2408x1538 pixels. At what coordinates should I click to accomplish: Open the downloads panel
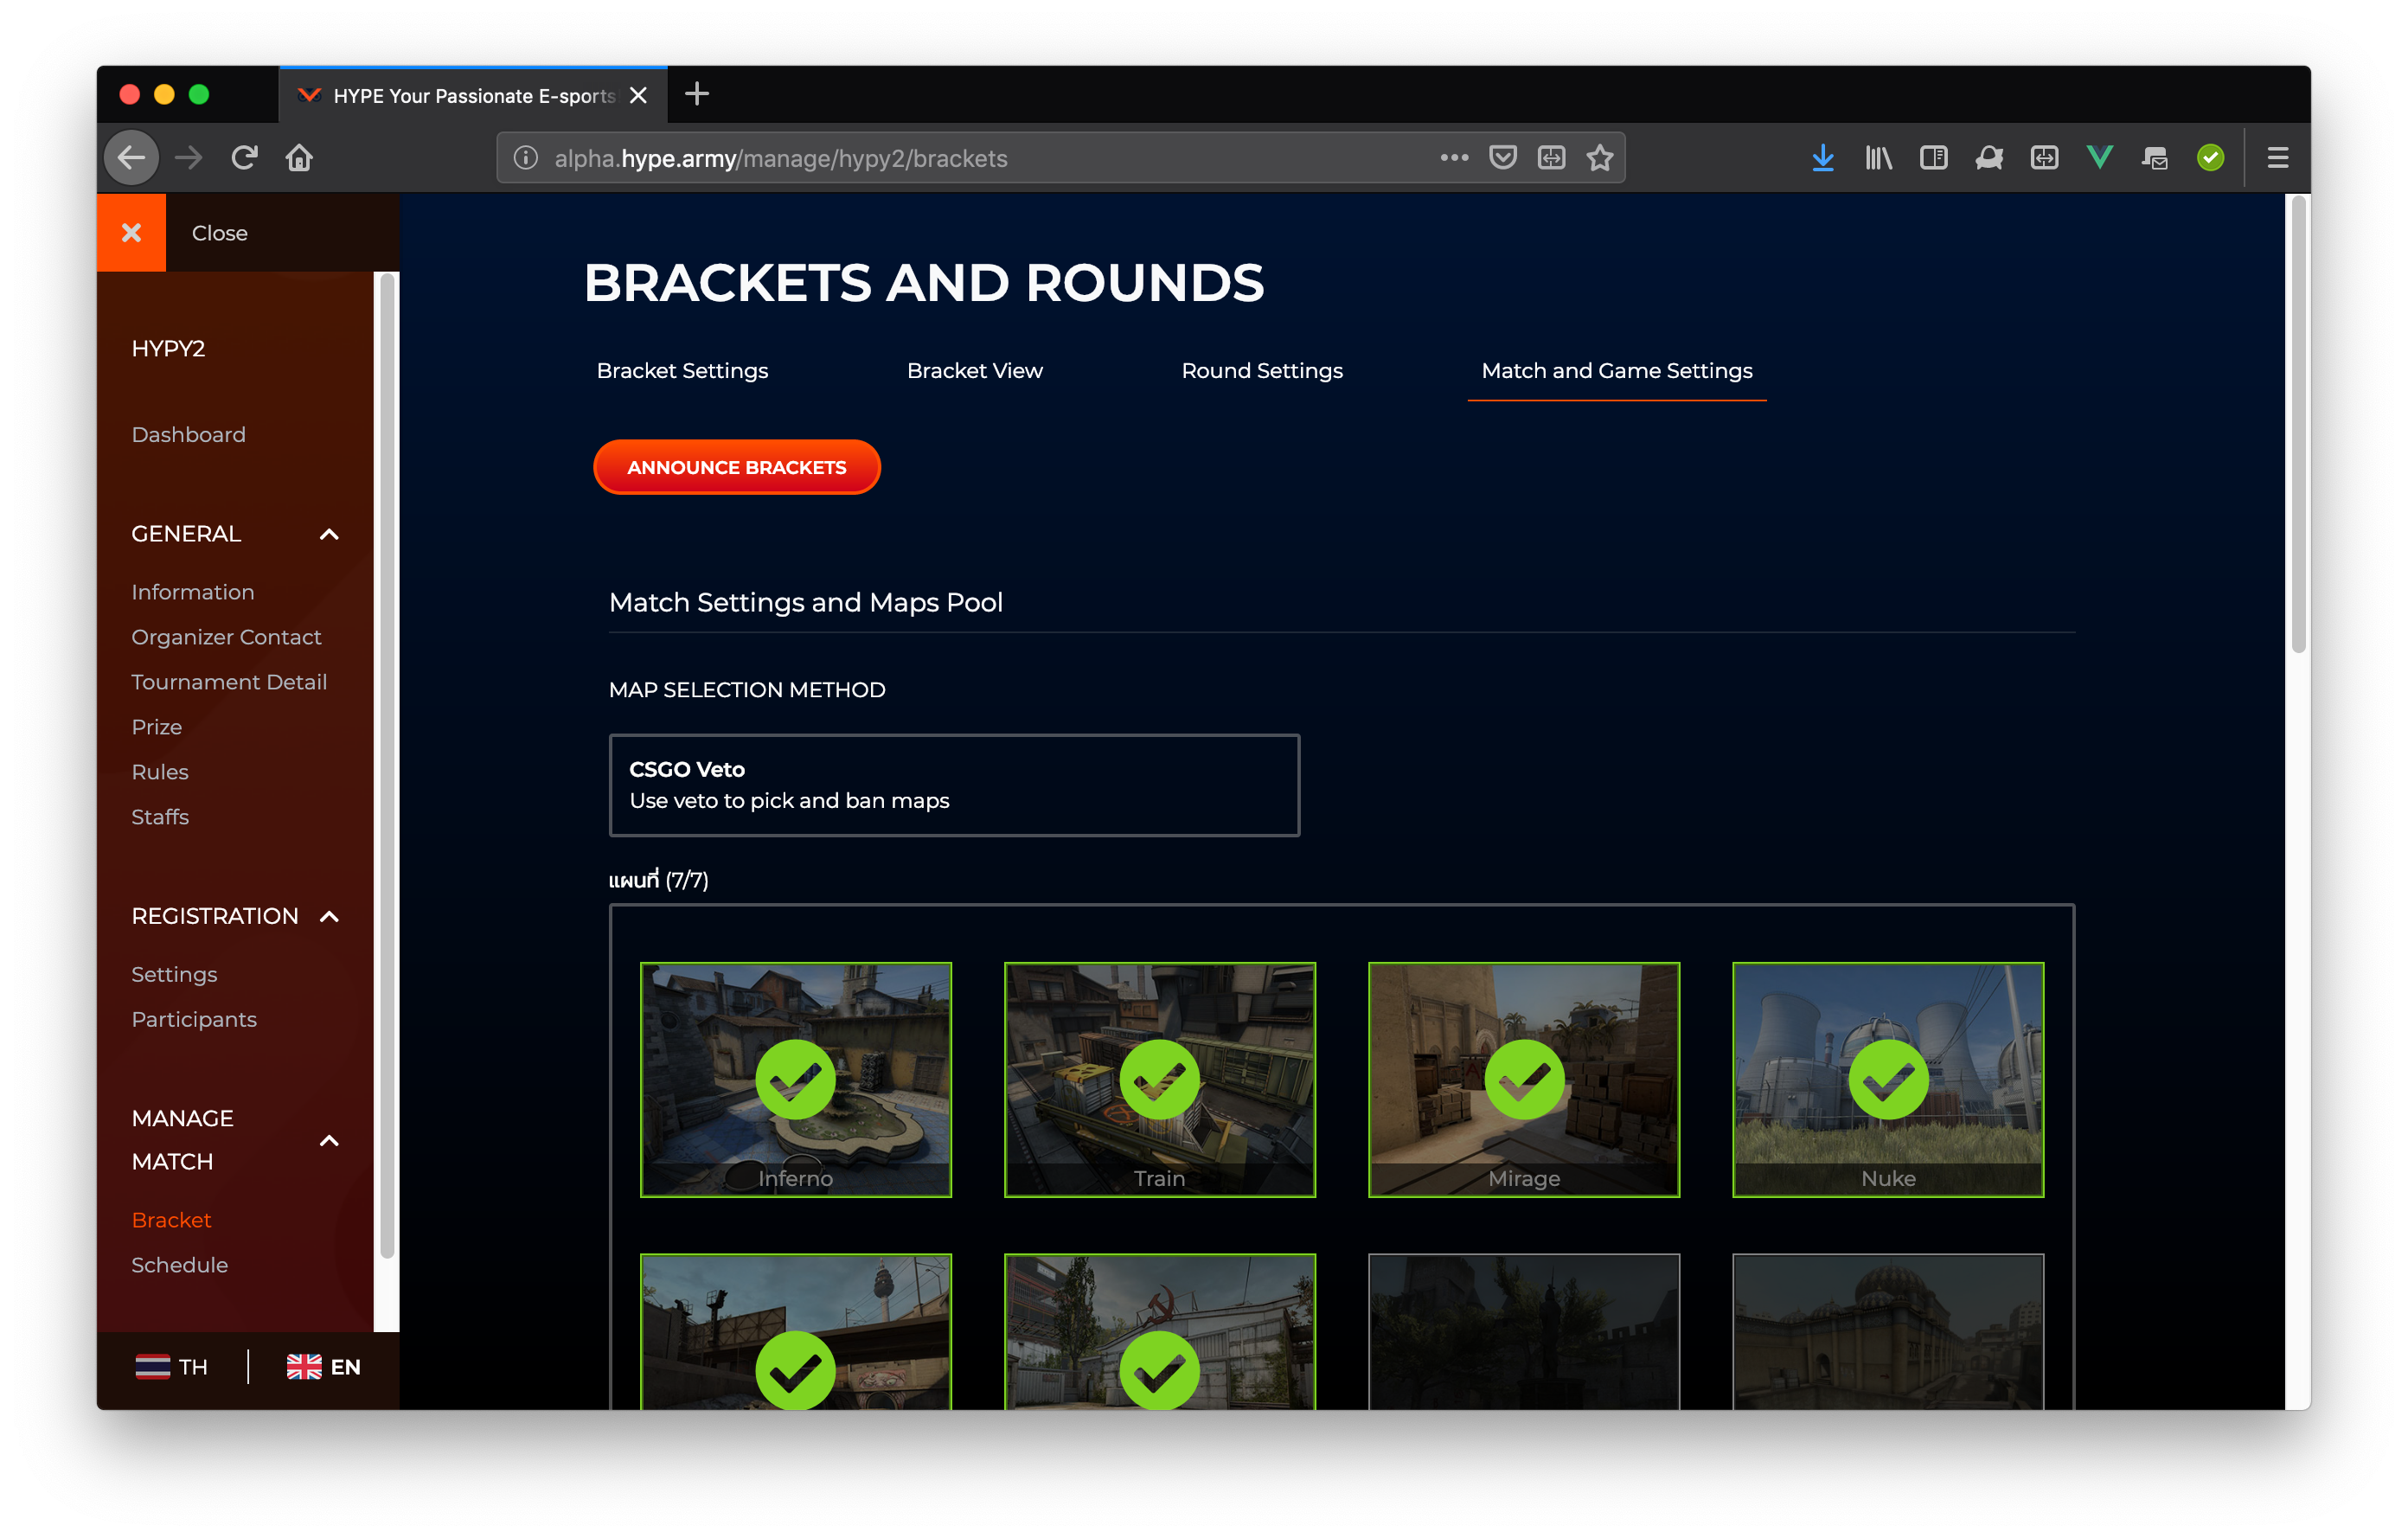(1823, 158)
